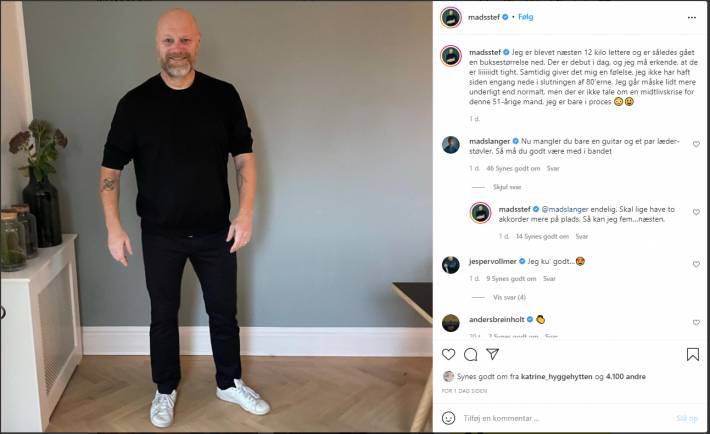Collapse replies with Skjul svar
The image size is (710, 434).
(x=507, y=187)
